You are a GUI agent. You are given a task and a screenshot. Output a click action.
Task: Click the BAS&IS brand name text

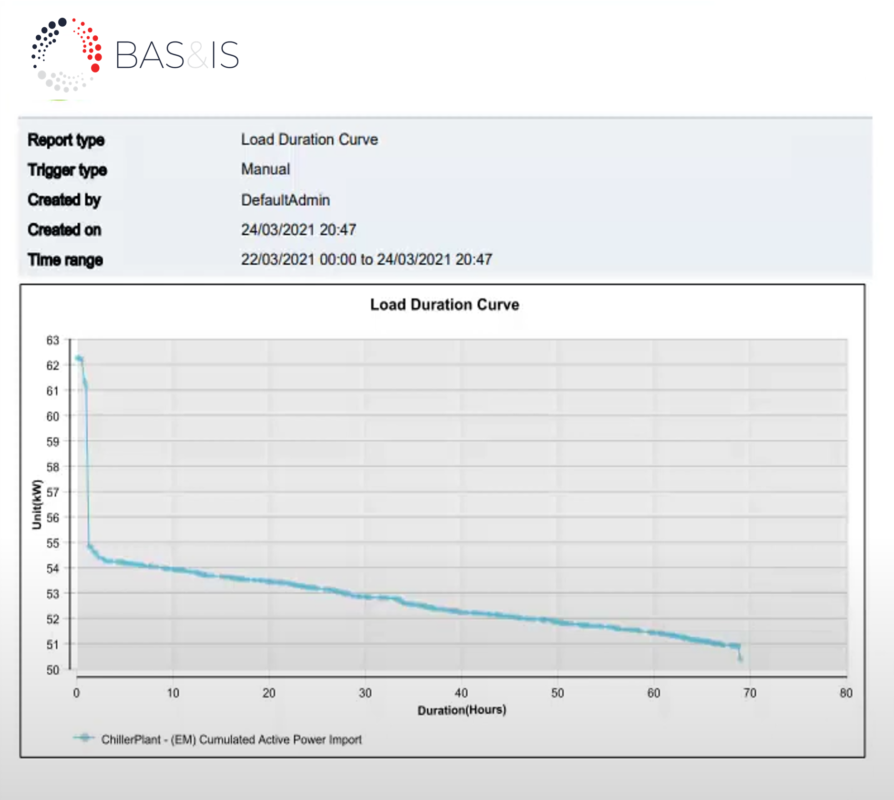coord(177,54)
